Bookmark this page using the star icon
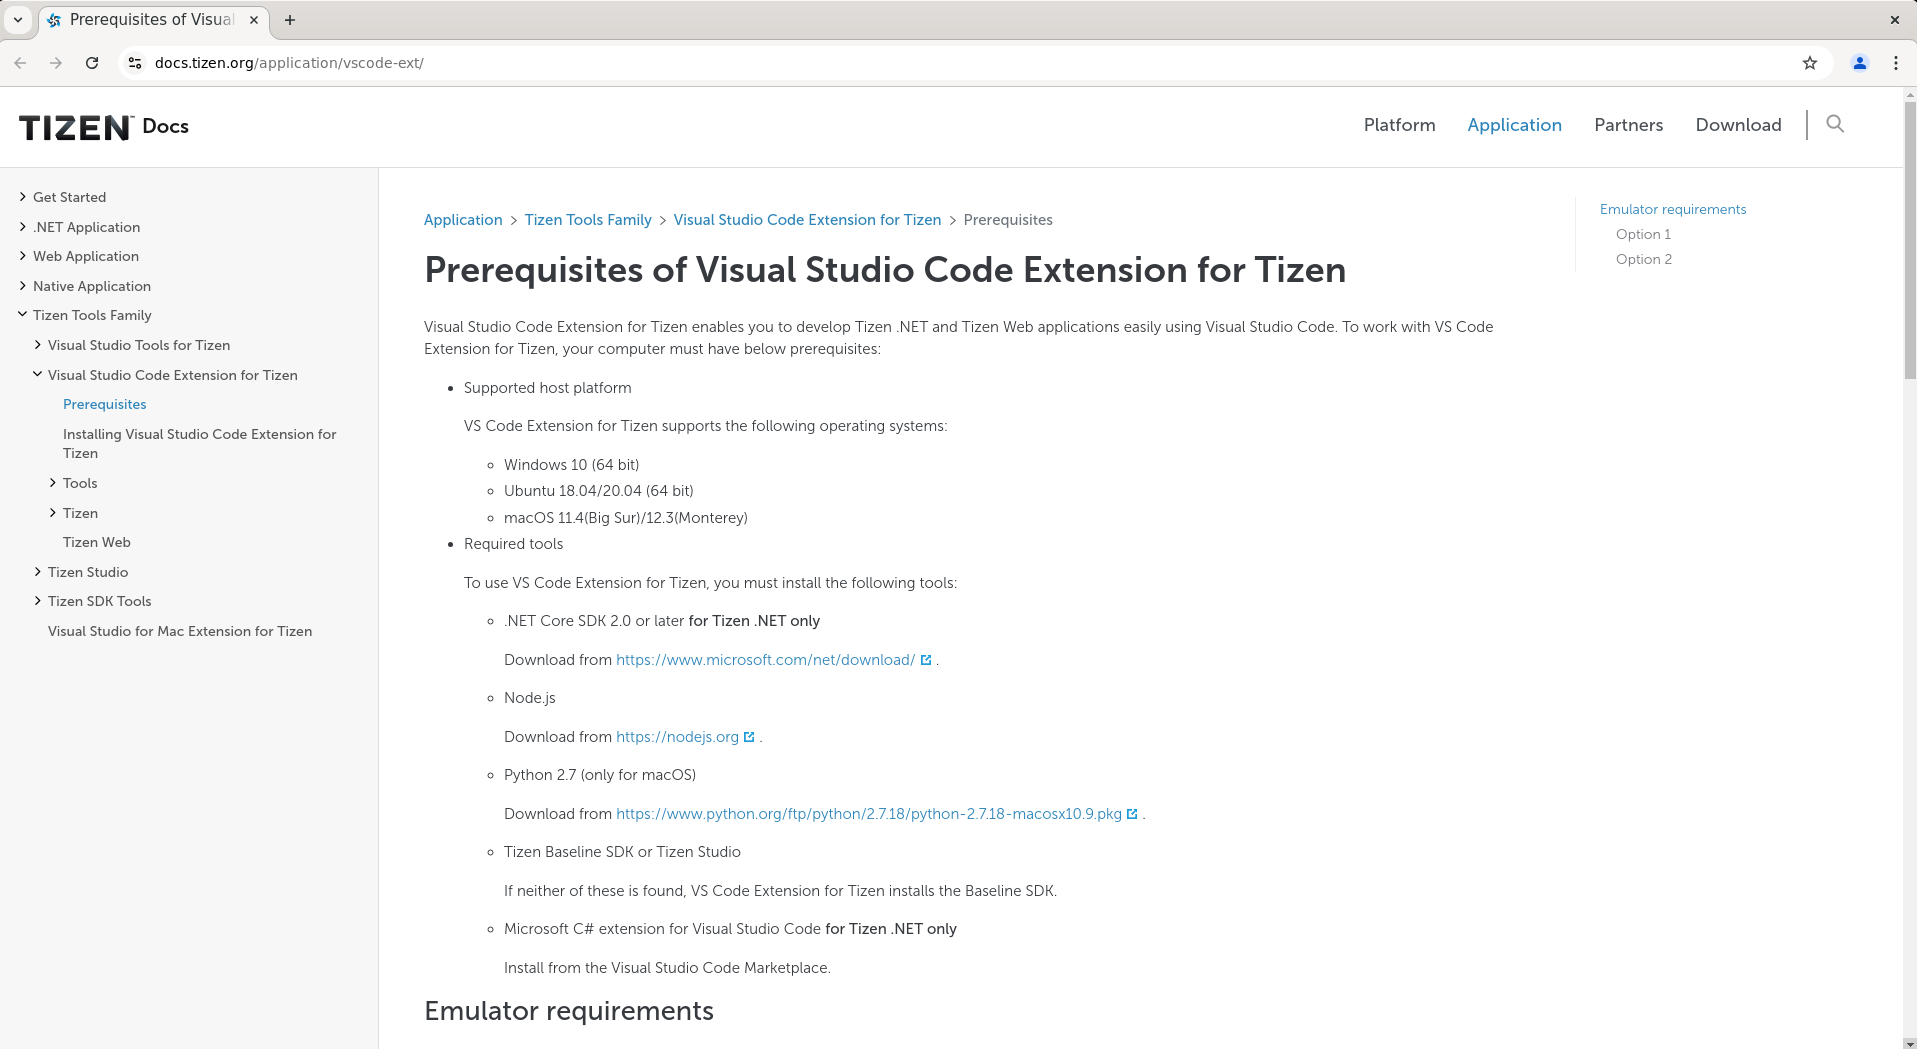 [x=1808, y=63]
